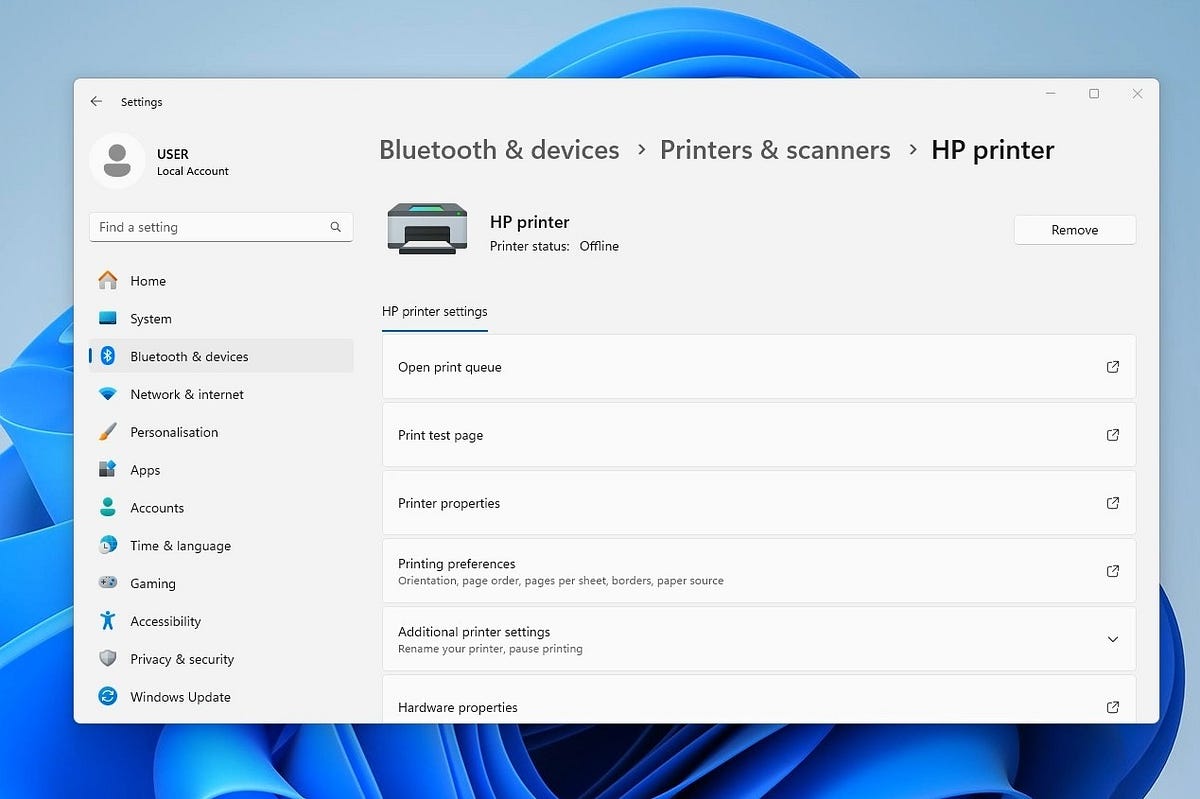Open print queue via its external-link icon
The height and width of the screenshot is (799, 1200).
pos(1112,367)
